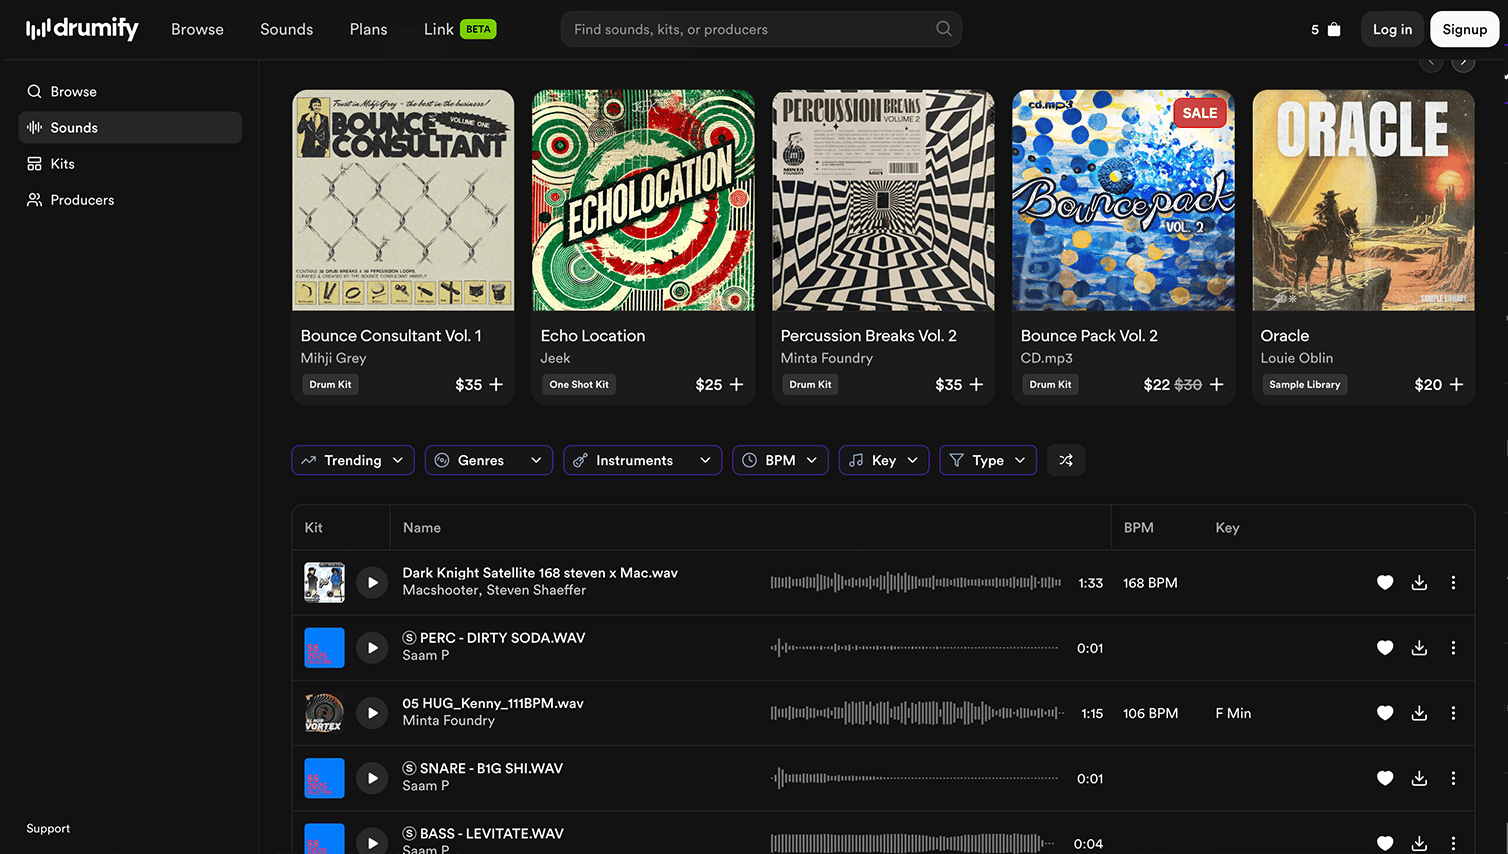Viewport: 1508px width, 854px height.
Task: Open Plans in the top navigation
Action: click(368, 30)
